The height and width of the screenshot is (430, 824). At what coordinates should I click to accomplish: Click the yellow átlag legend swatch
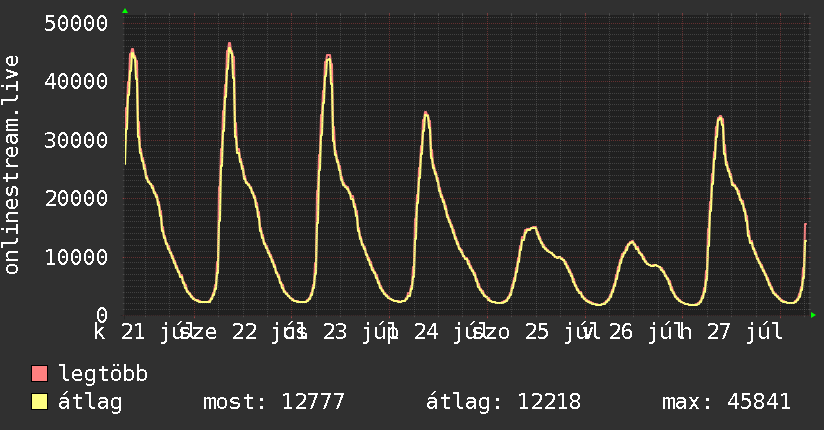tap(39, 401)
